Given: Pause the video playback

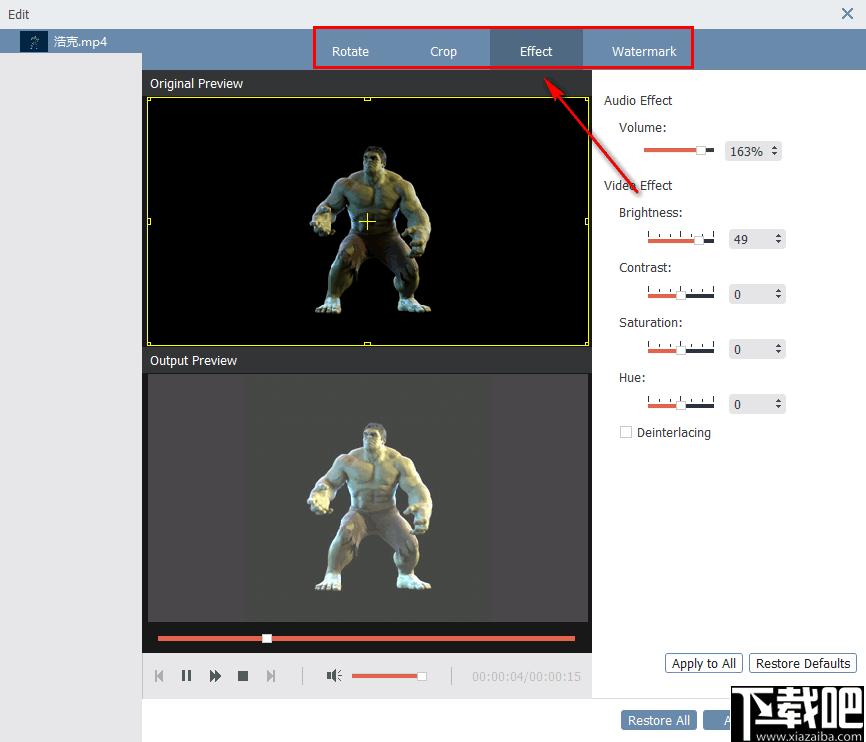Looking at the screenshot, I should pyautogui.click(x=186, y=676).
